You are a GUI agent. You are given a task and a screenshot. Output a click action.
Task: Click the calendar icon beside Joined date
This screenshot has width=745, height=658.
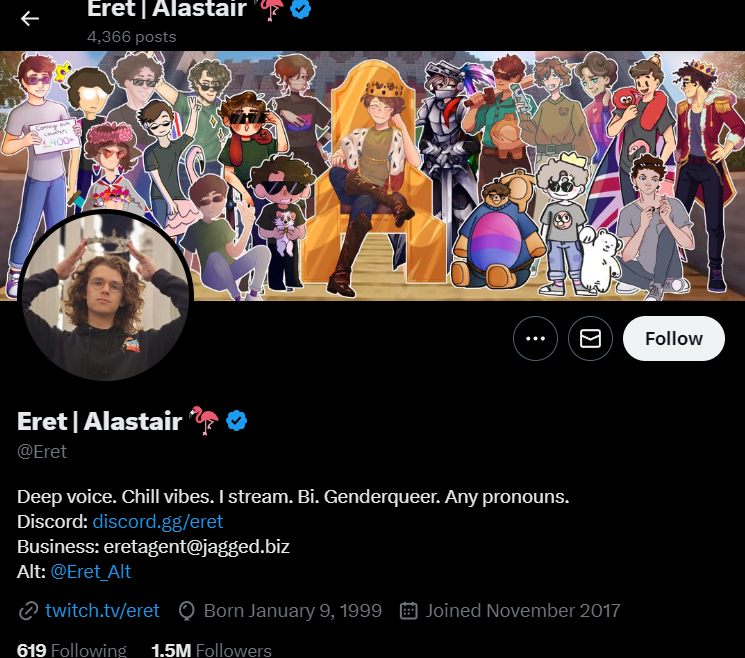(409, 611)
